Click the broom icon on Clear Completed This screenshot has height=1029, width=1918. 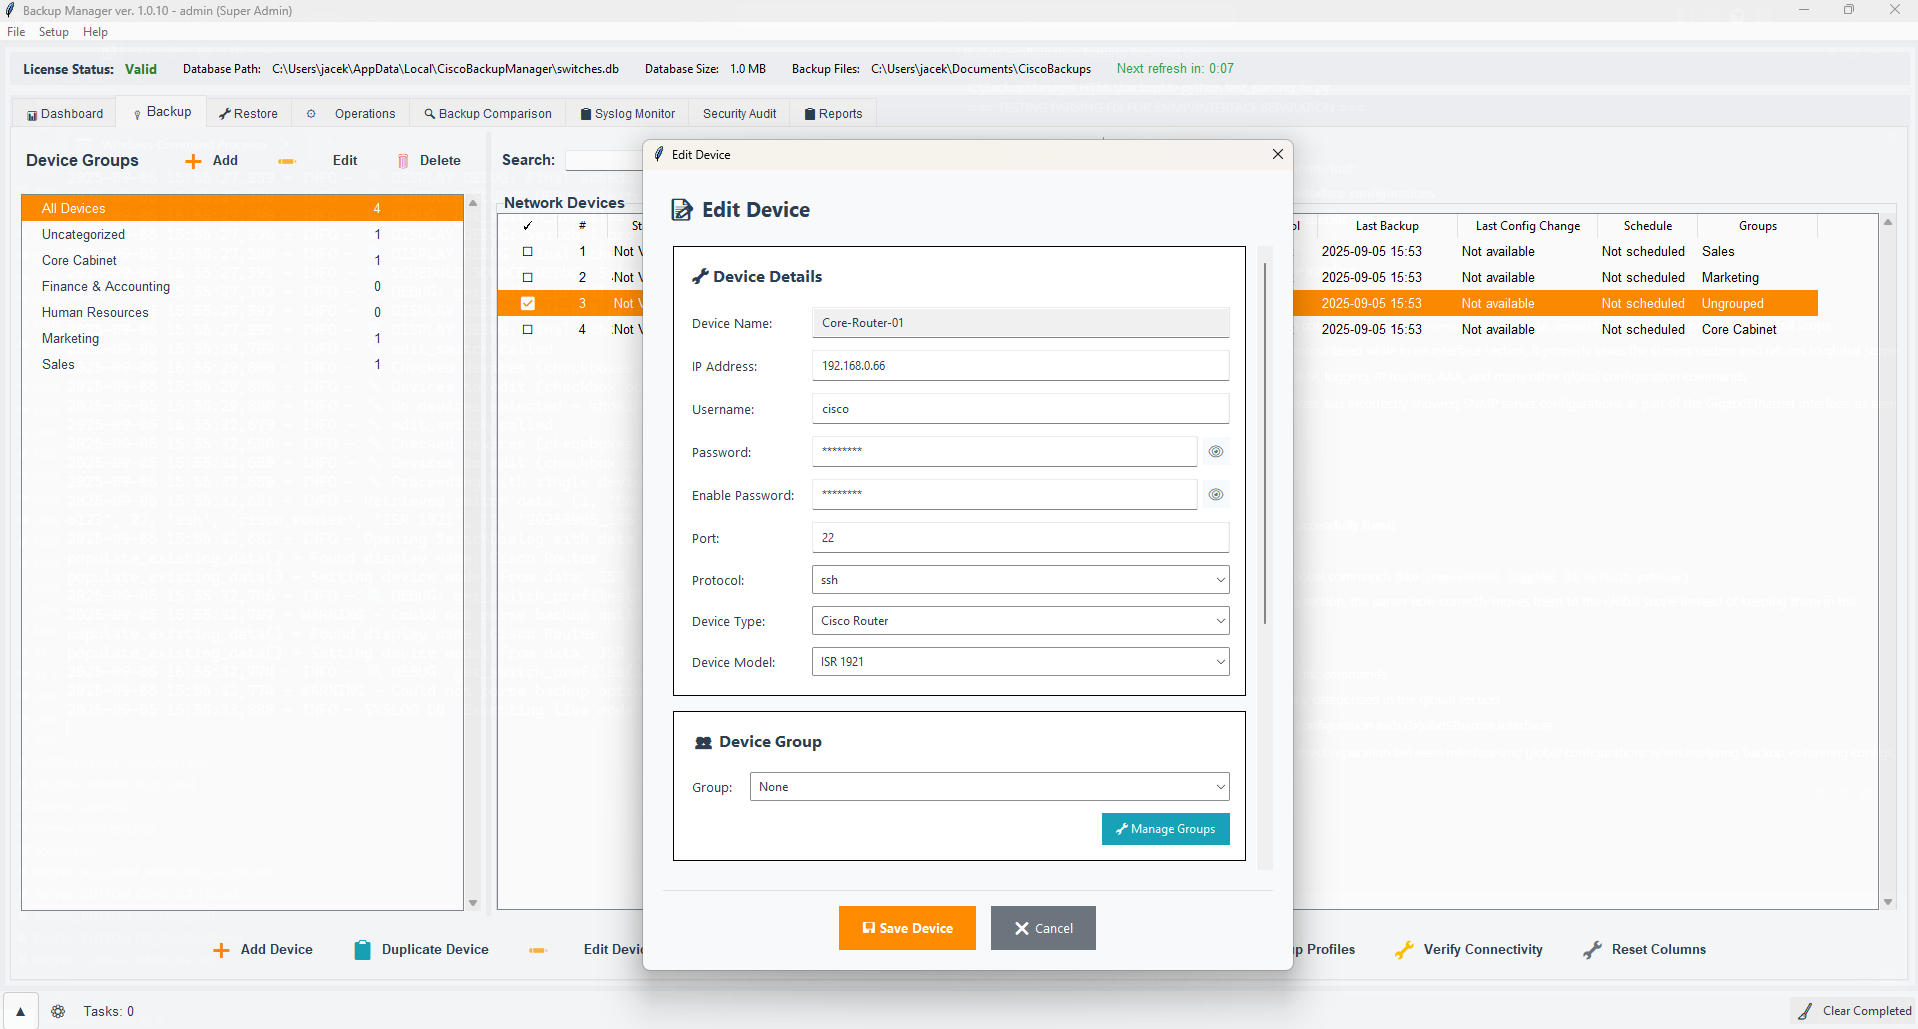point(1805,1011)
